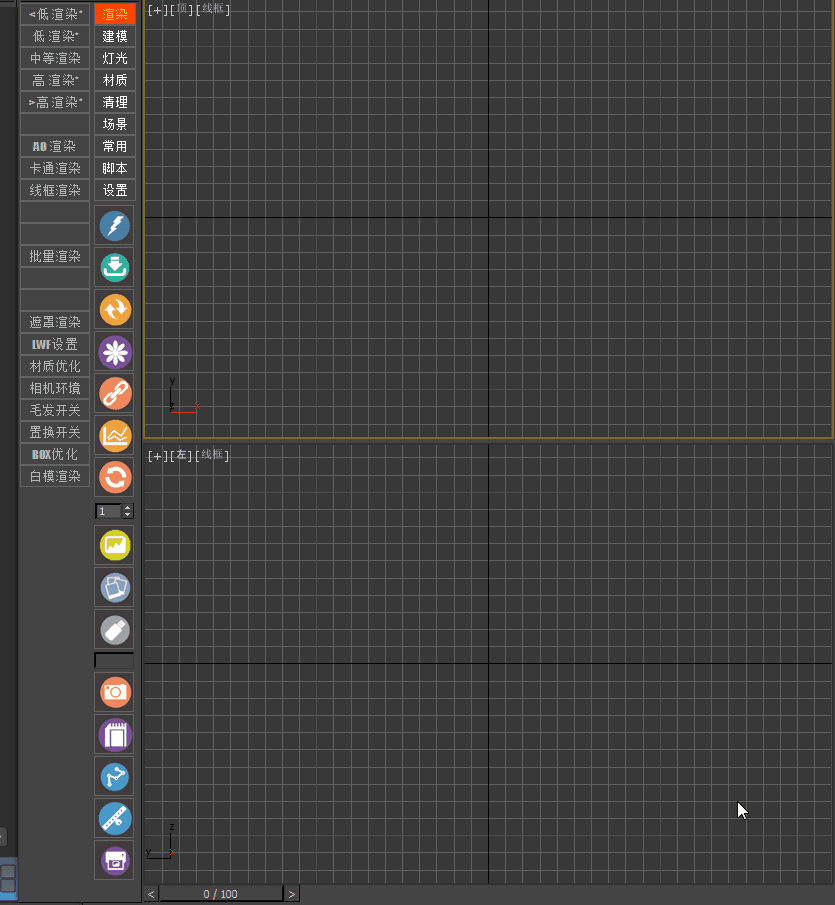Click the yellow picture frame icon
The image size is (835, 905).
point(114,545)
